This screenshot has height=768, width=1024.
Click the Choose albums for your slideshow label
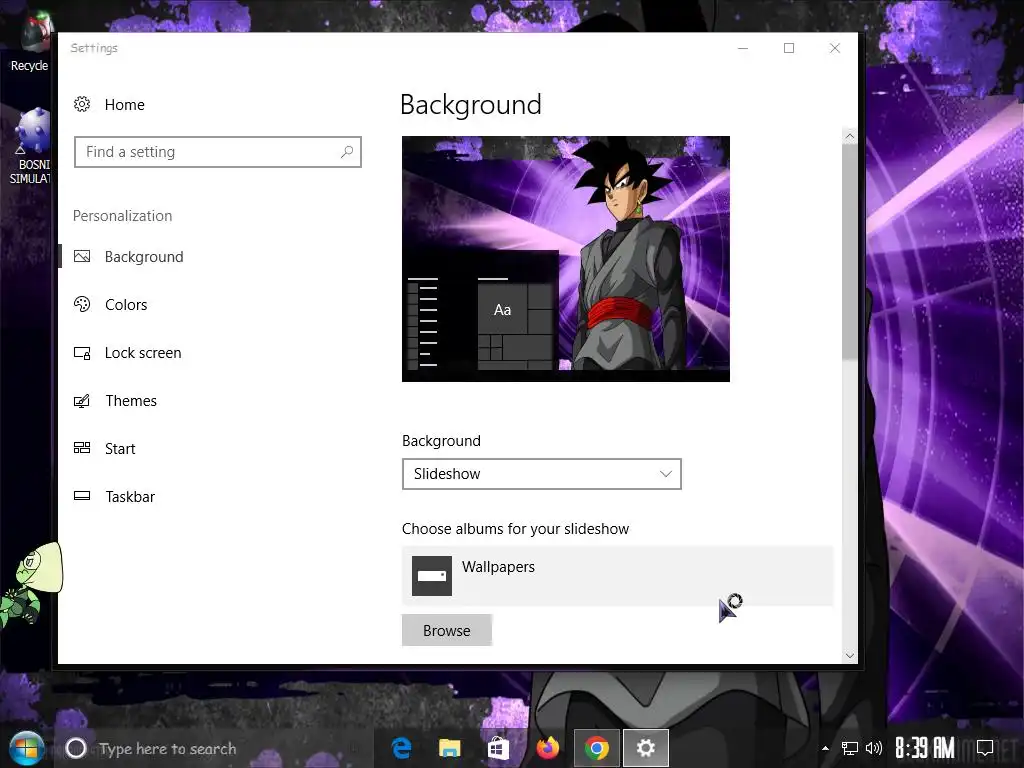pyautogui.click(x=515, y=528)
